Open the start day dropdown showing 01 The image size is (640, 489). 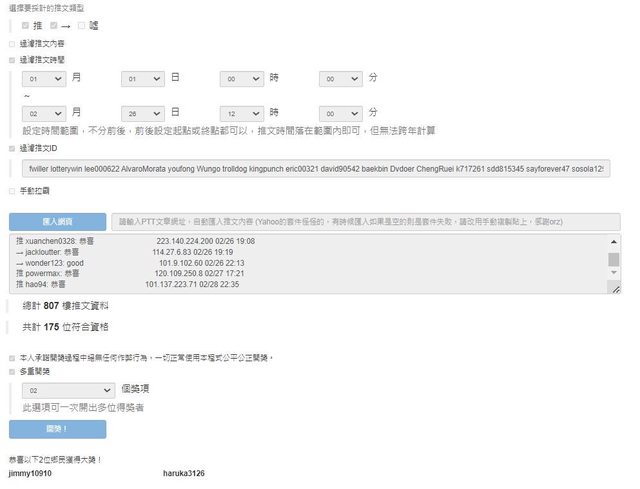click(x=143, y=78)
